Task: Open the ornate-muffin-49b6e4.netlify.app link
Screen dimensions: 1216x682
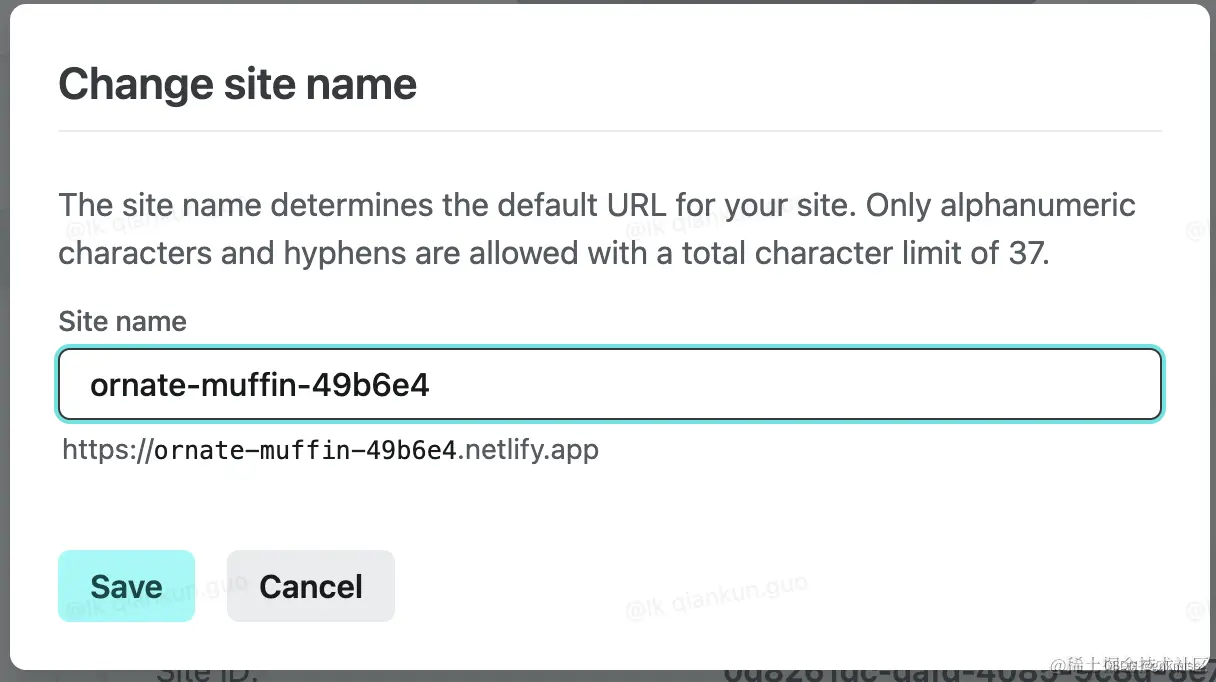Action: [330, 449]
